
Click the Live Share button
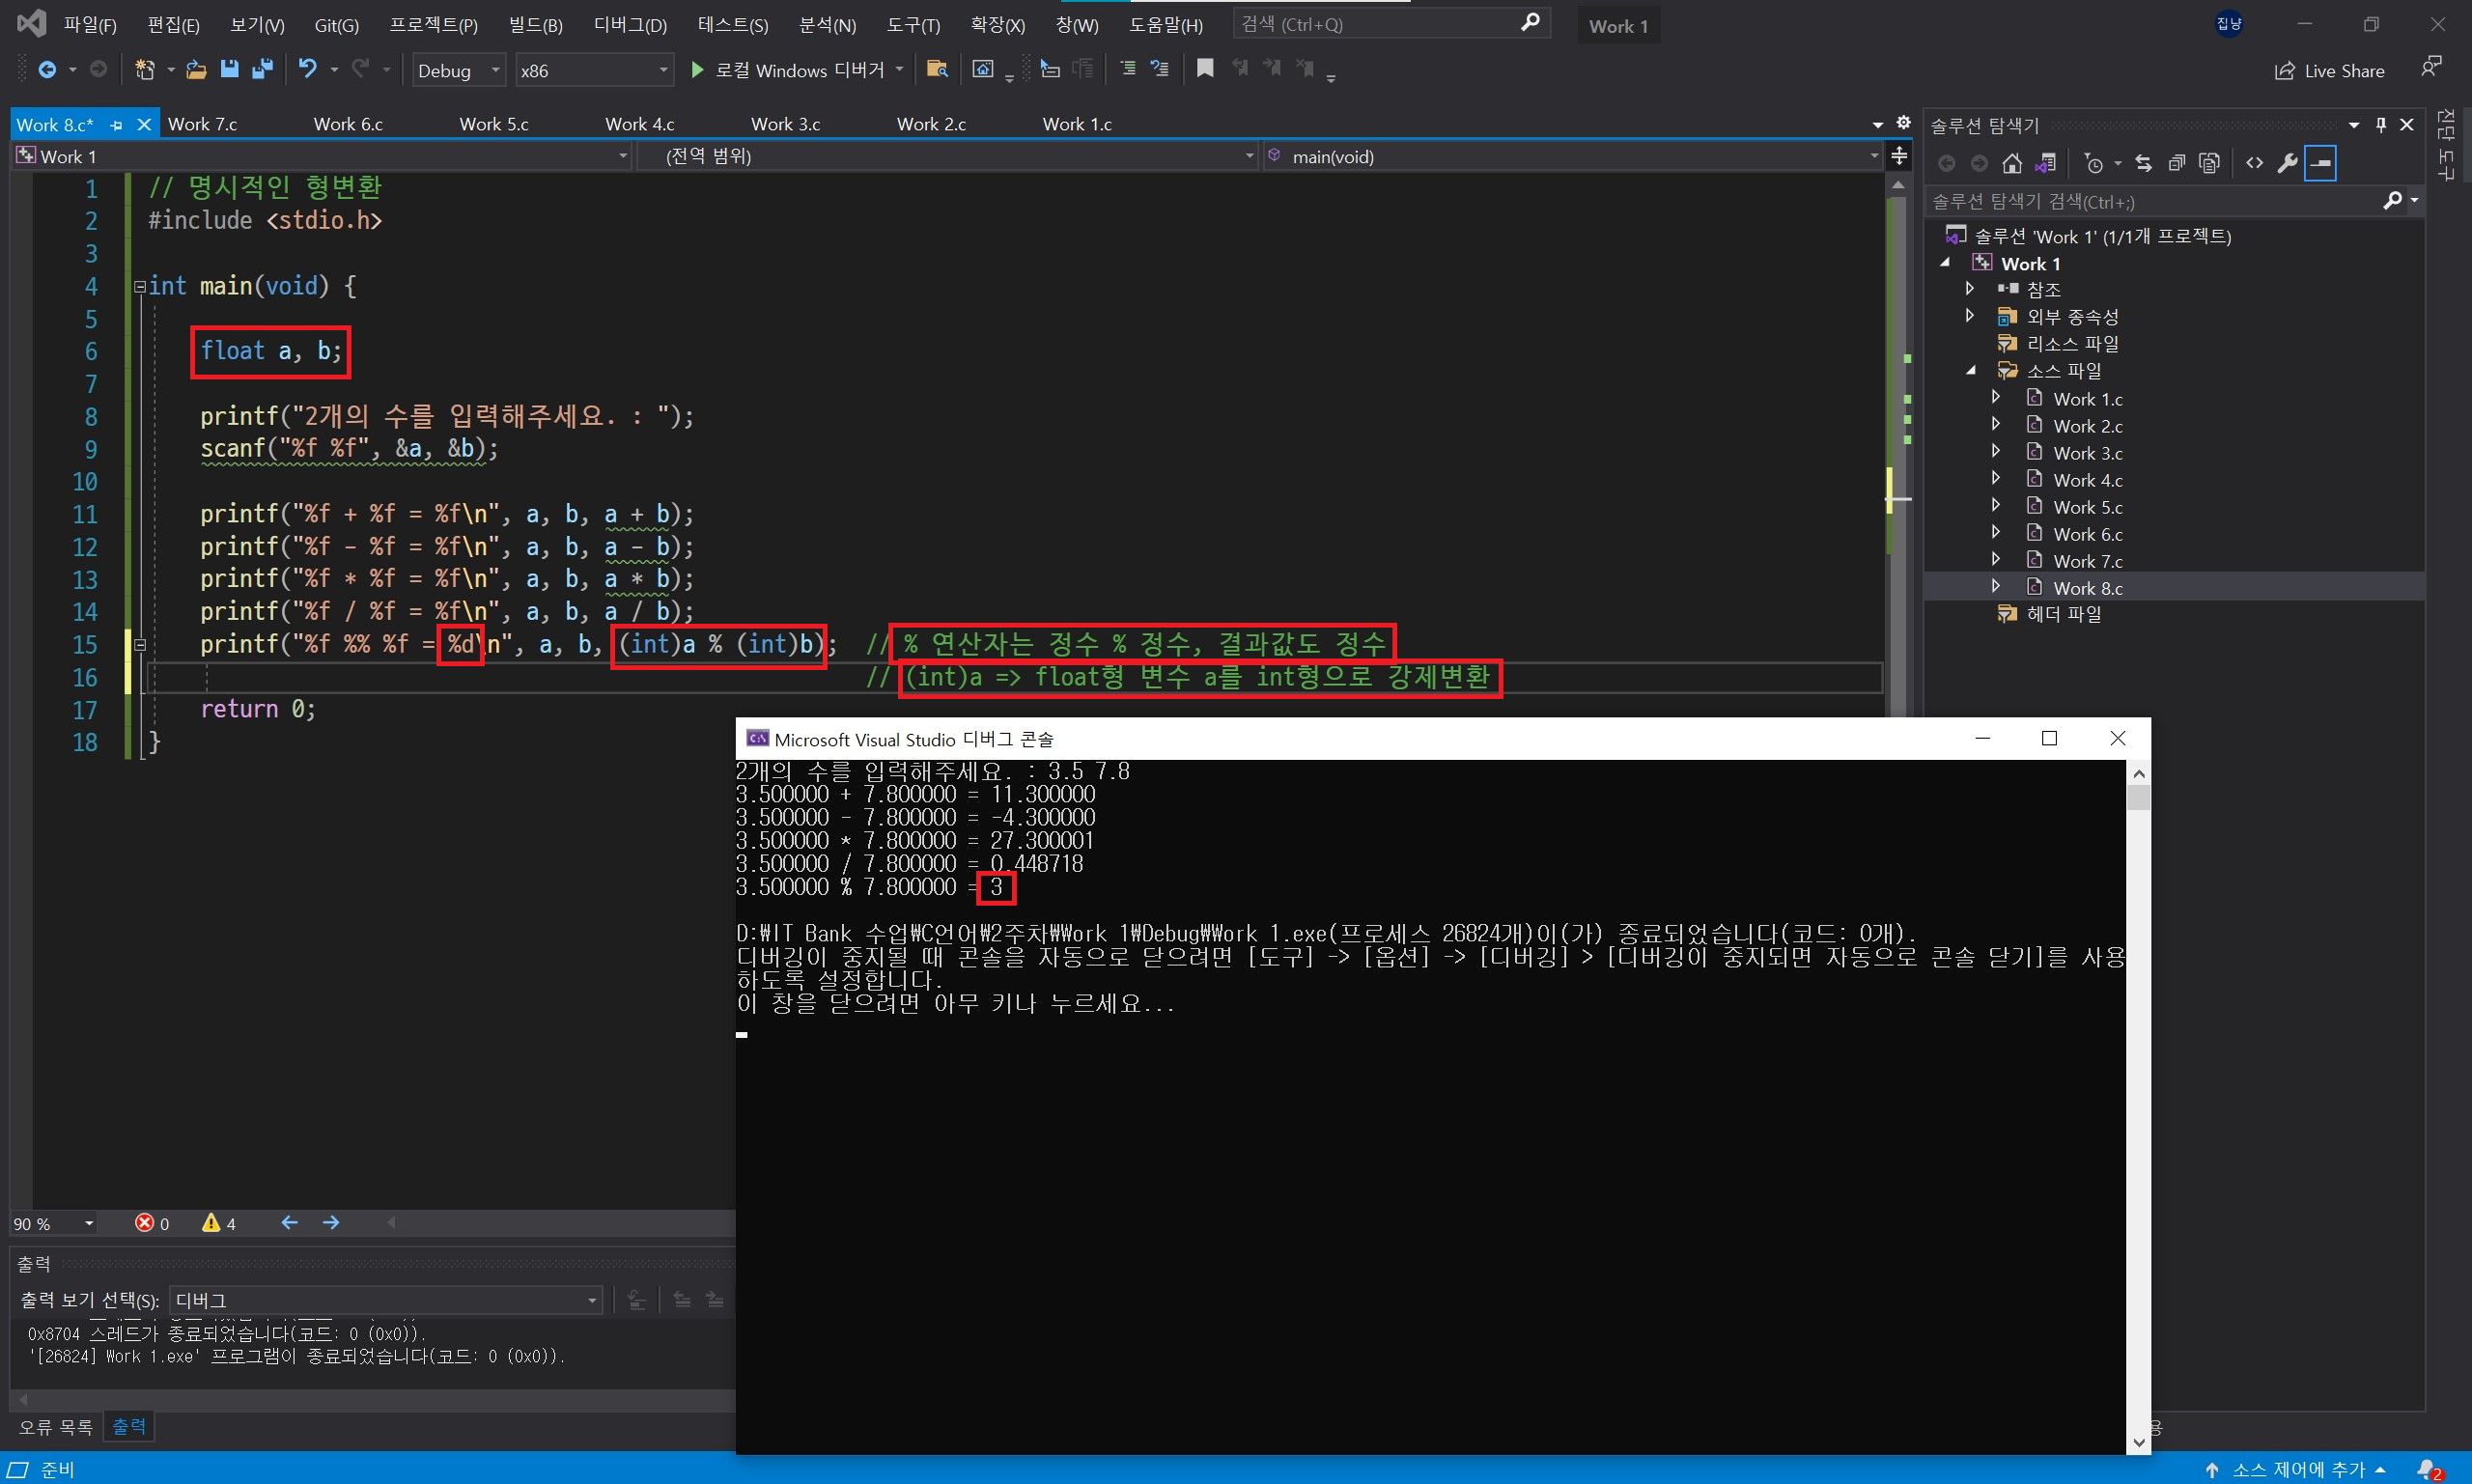click(x=2329, y=71)
